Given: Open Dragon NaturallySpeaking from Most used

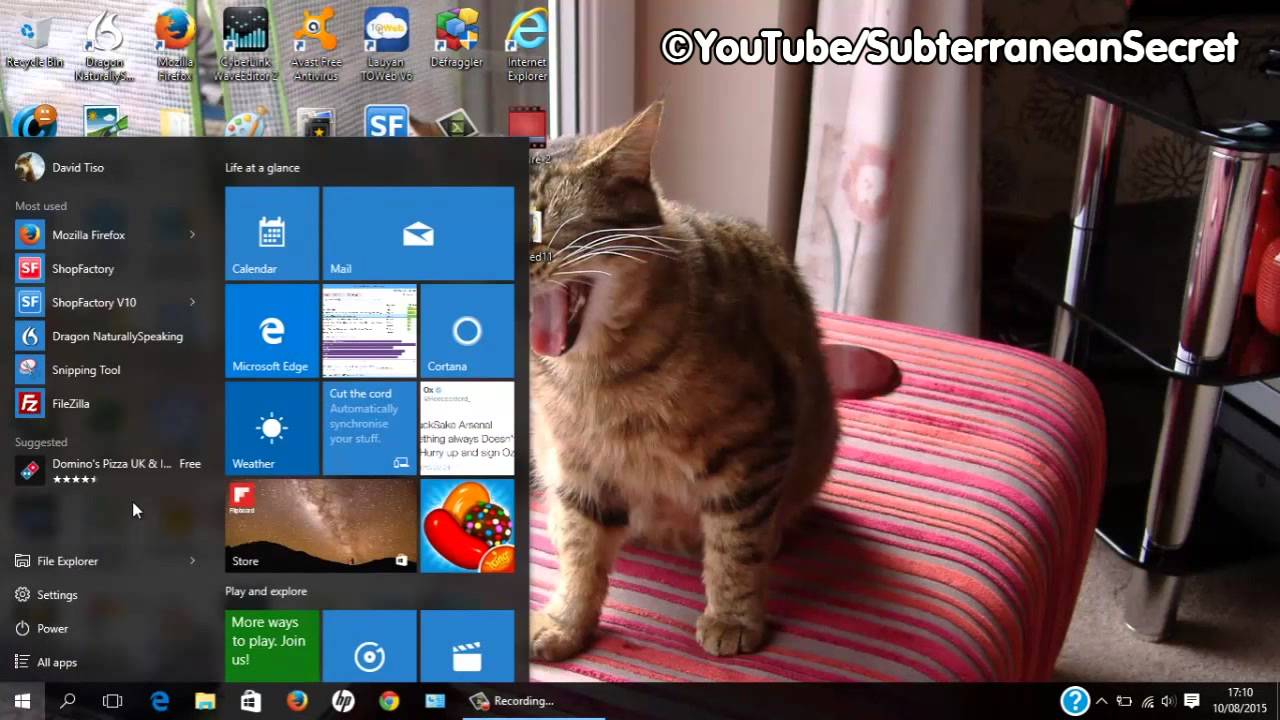Looking at the screenshot, I should (106, 336).
